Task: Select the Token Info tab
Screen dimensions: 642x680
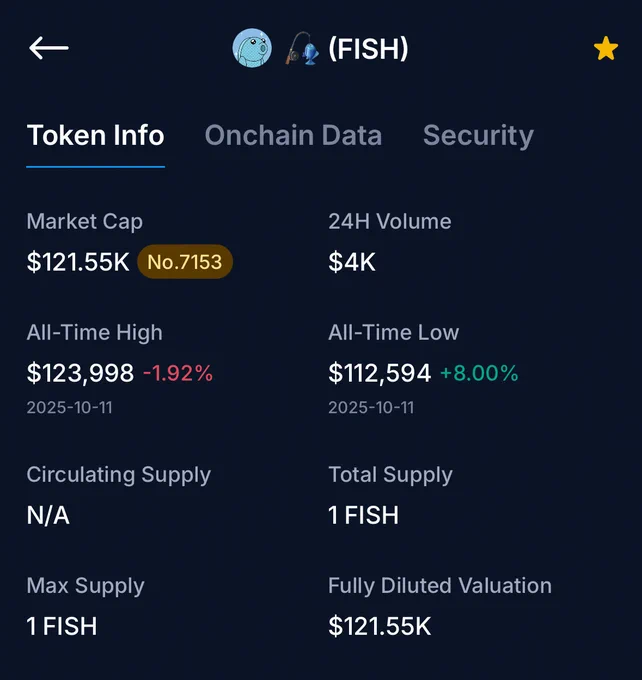Action: [x=95, y=135]
